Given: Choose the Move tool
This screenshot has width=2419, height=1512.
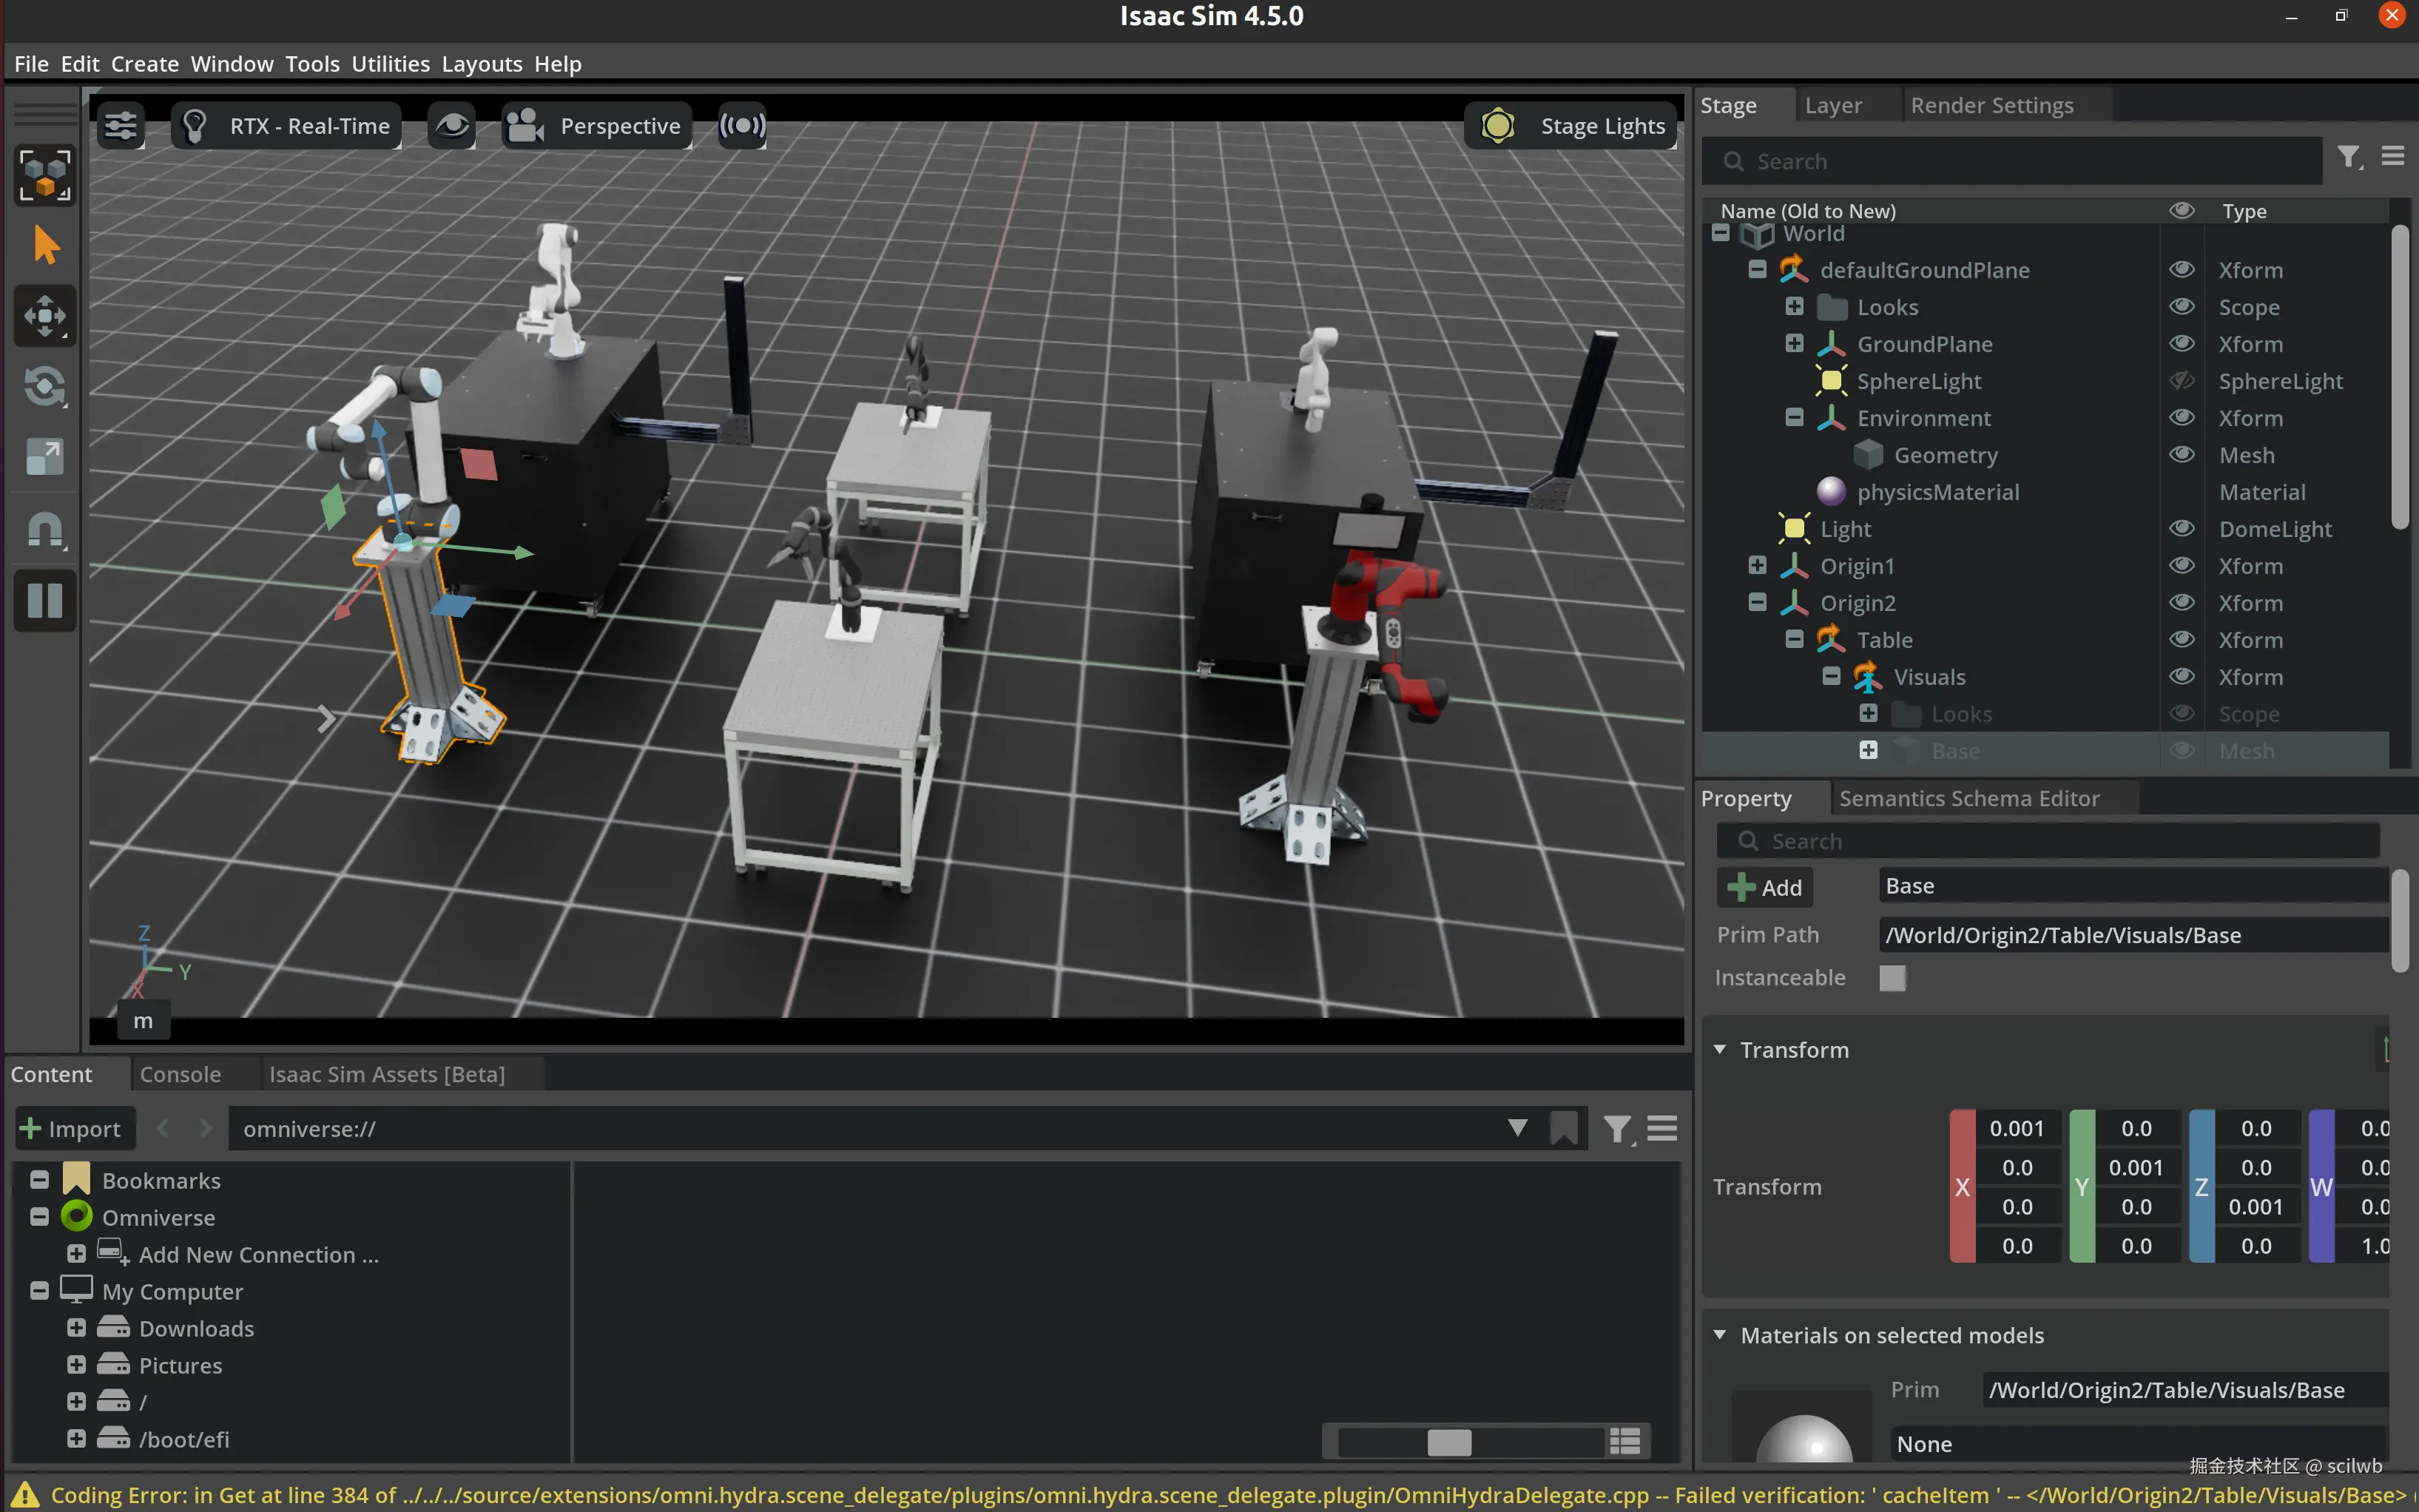Looking at the screenshot, I should point(45,317).
